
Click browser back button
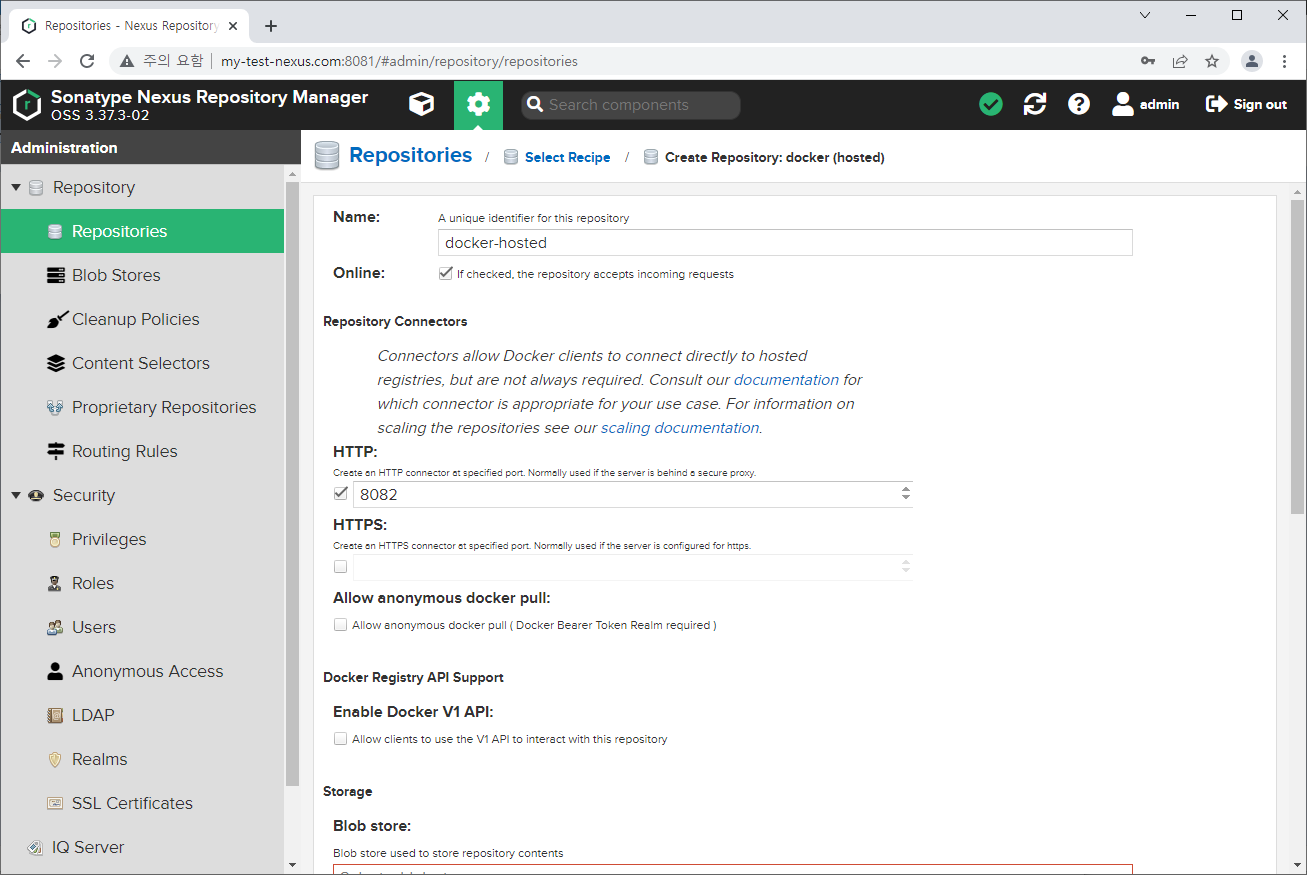pos(23,61)
